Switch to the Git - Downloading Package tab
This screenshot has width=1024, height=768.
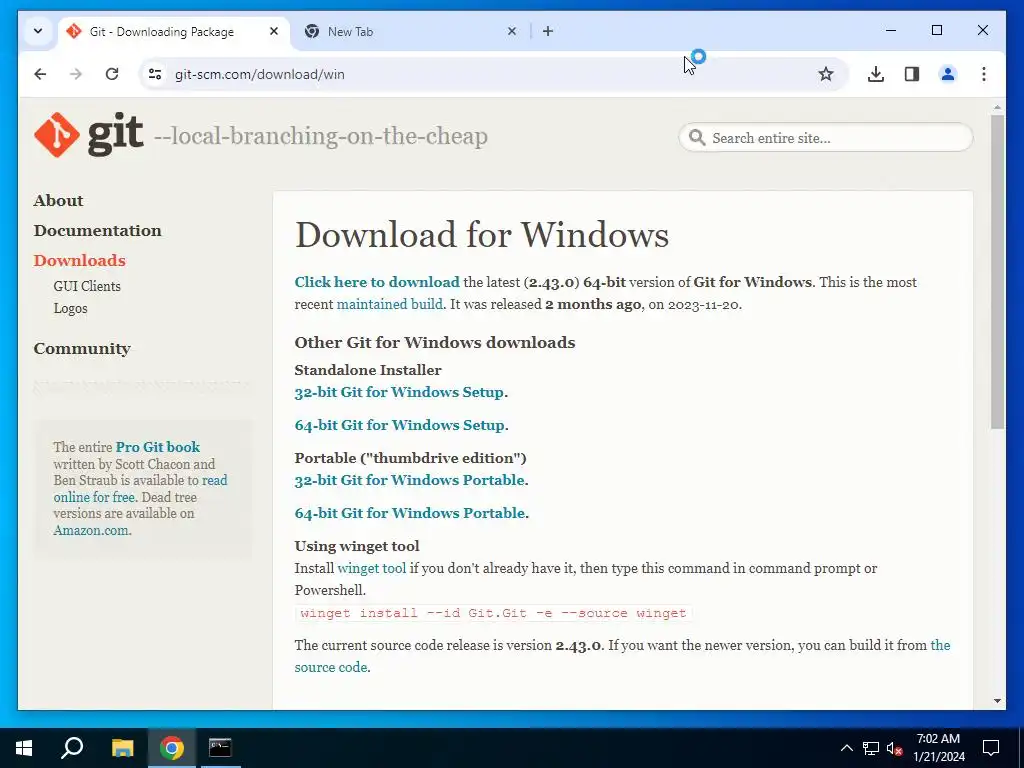pos(161,31)
